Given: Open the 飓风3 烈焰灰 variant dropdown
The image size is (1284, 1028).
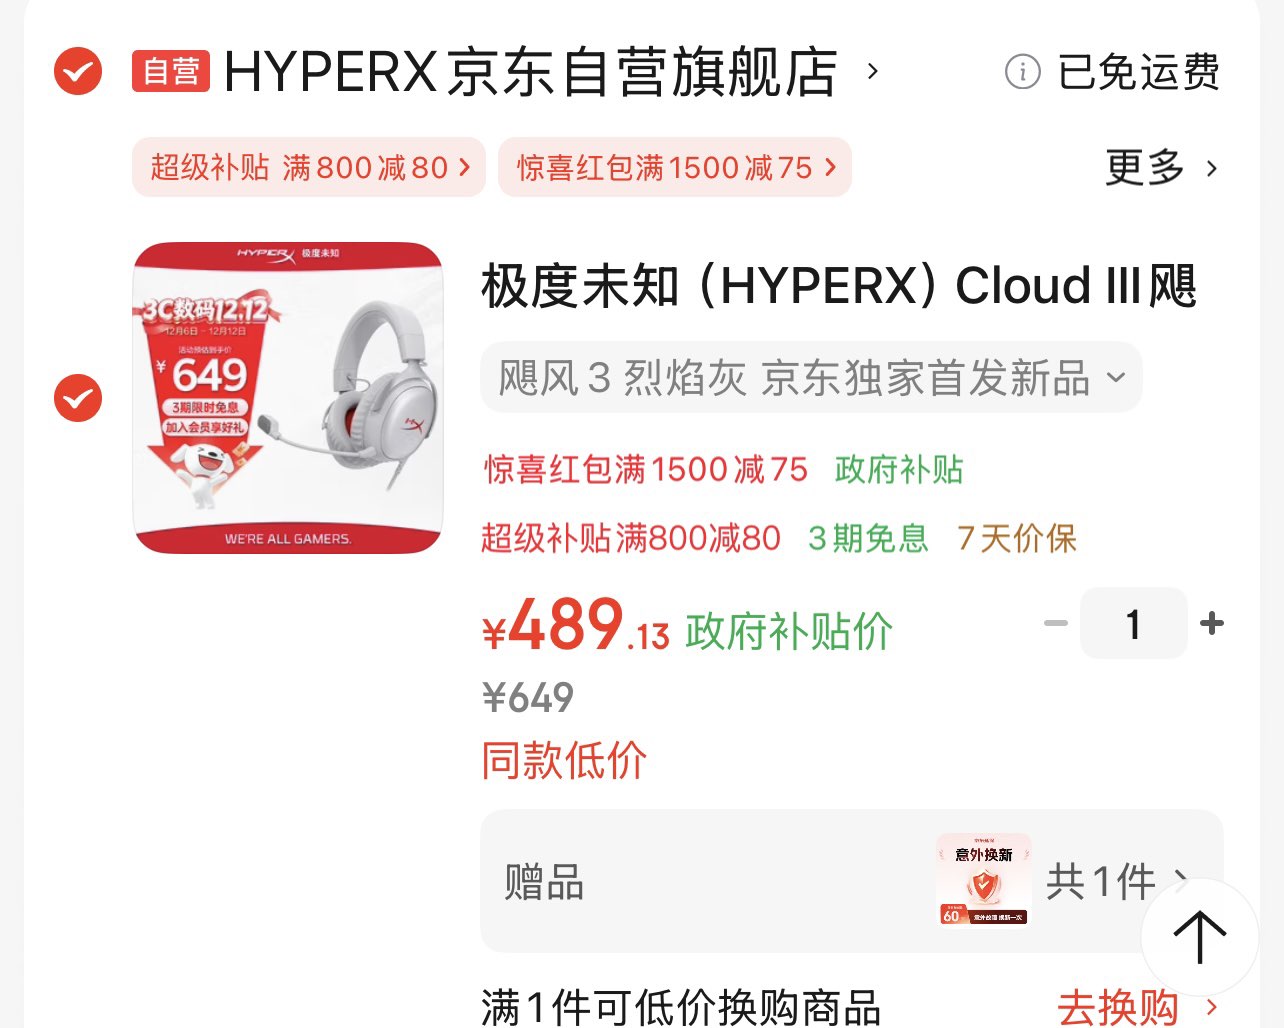Looking at the screenshot, I should (x=811, y=378).
